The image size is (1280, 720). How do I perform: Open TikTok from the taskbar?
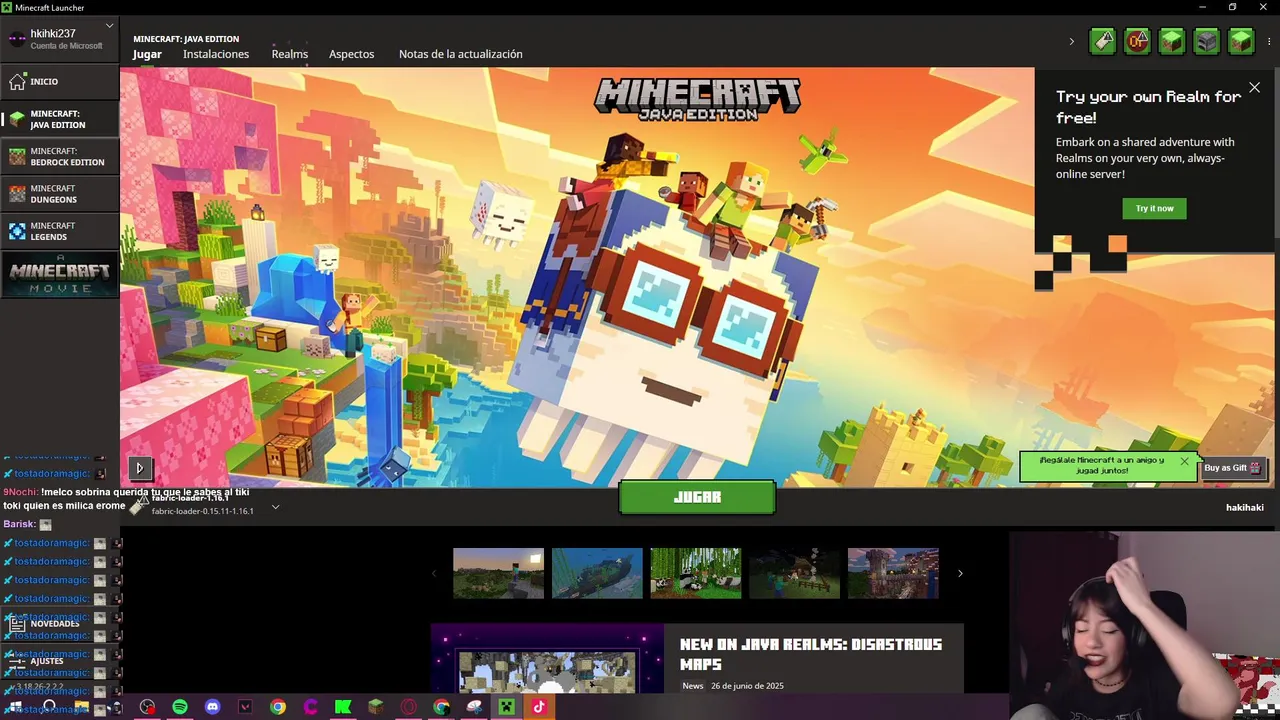click(539, 707)
